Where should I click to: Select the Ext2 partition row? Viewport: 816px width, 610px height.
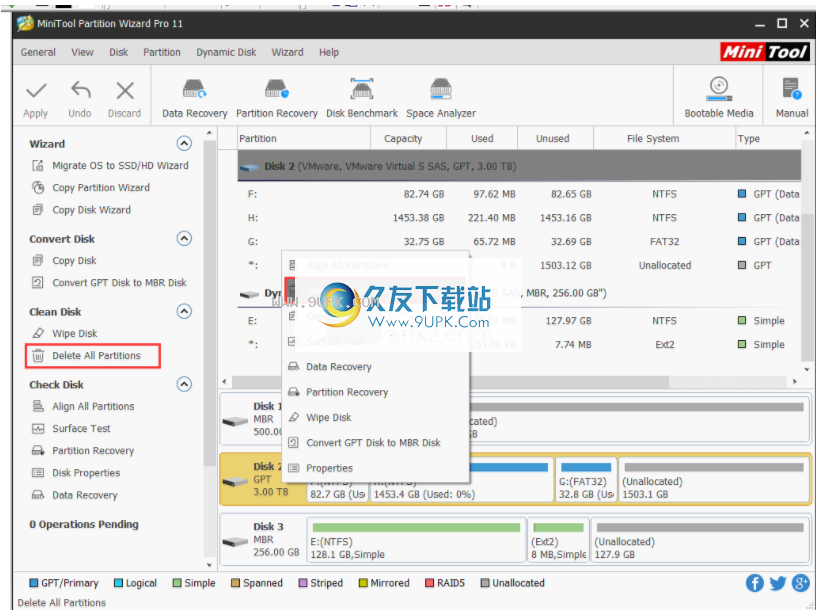[519, 345]
